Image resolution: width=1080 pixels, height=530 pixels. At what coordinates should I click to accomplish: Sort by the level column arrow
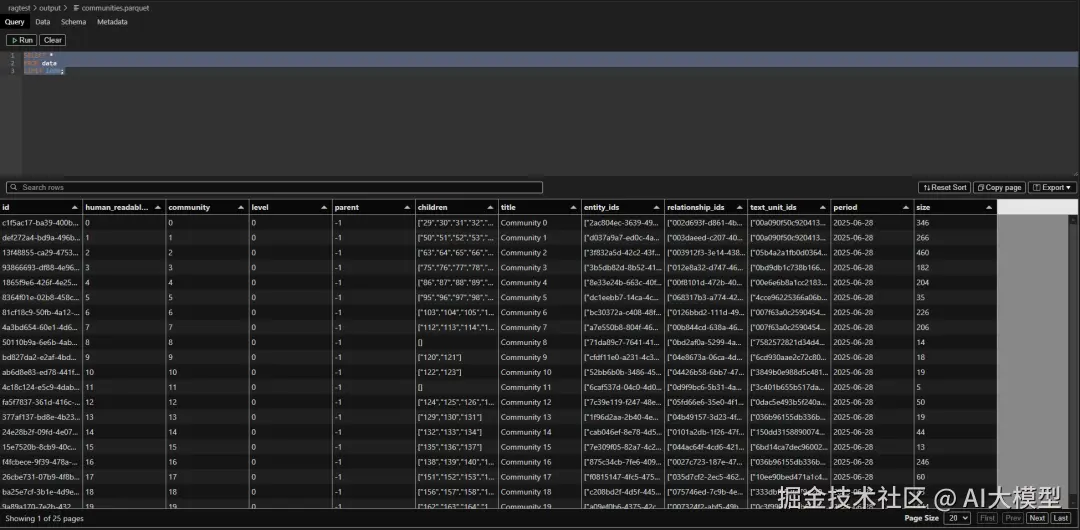(x=322, y=207)
